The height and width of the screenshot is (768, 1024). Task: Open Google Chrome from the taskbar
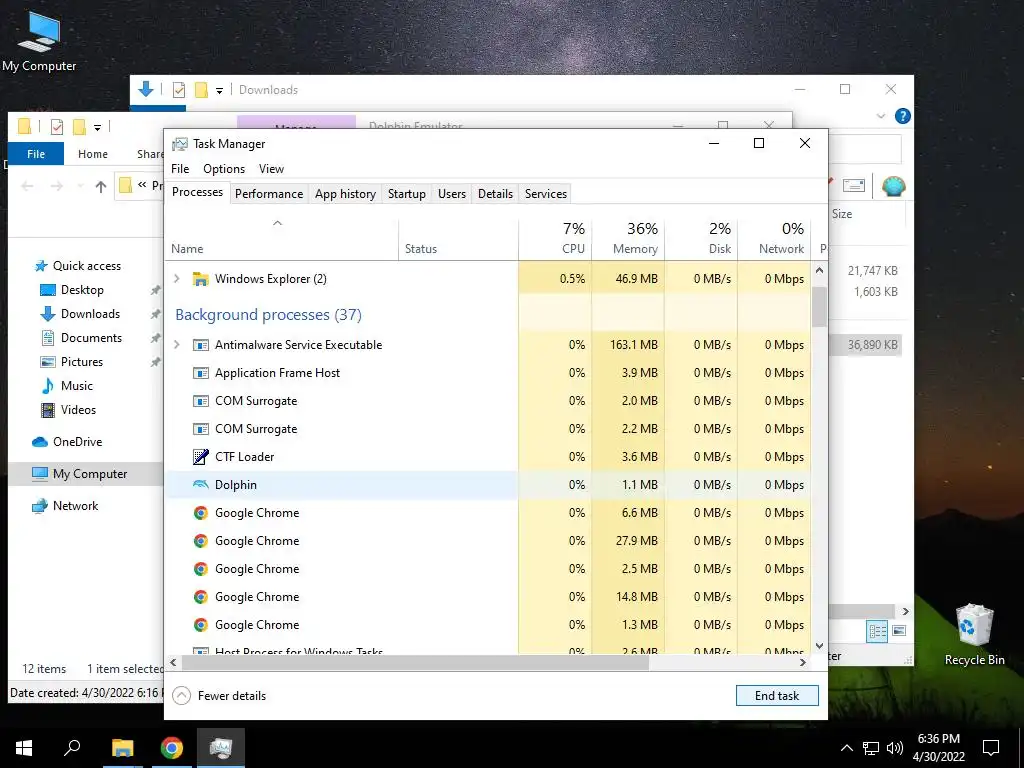172,748
